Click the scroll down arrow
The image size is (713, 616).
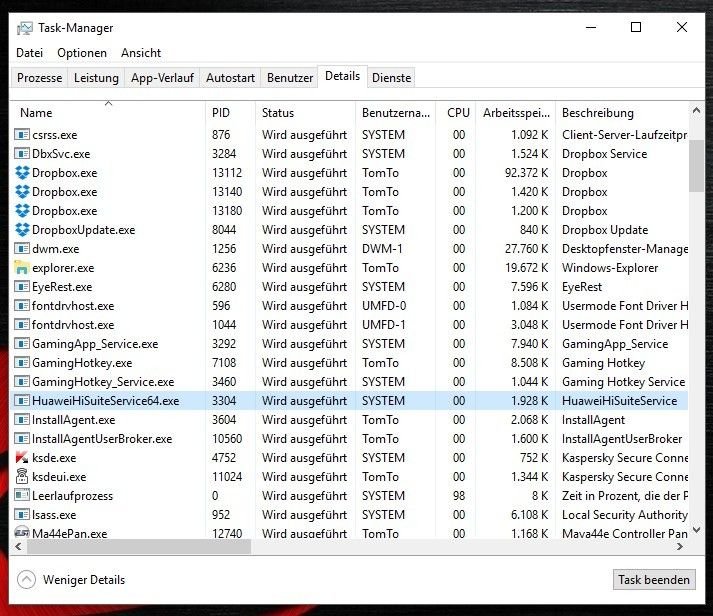tap(696, 530)
